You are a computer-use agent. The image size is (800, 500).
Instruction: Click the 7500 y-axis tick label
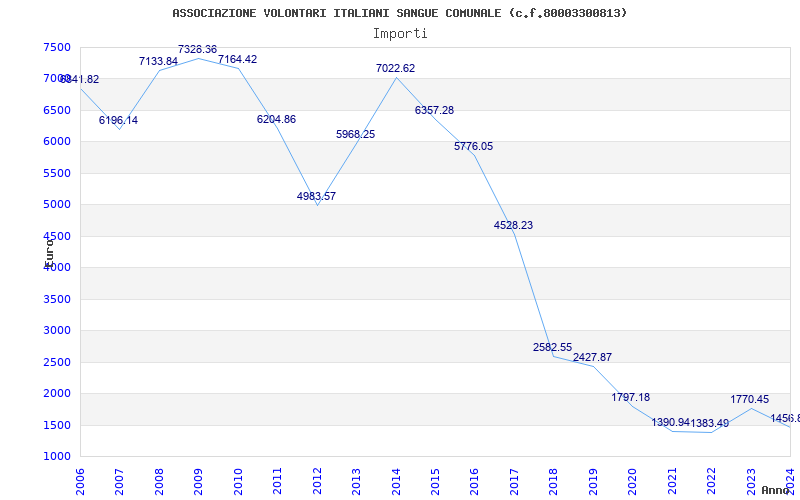pos(57,47)
